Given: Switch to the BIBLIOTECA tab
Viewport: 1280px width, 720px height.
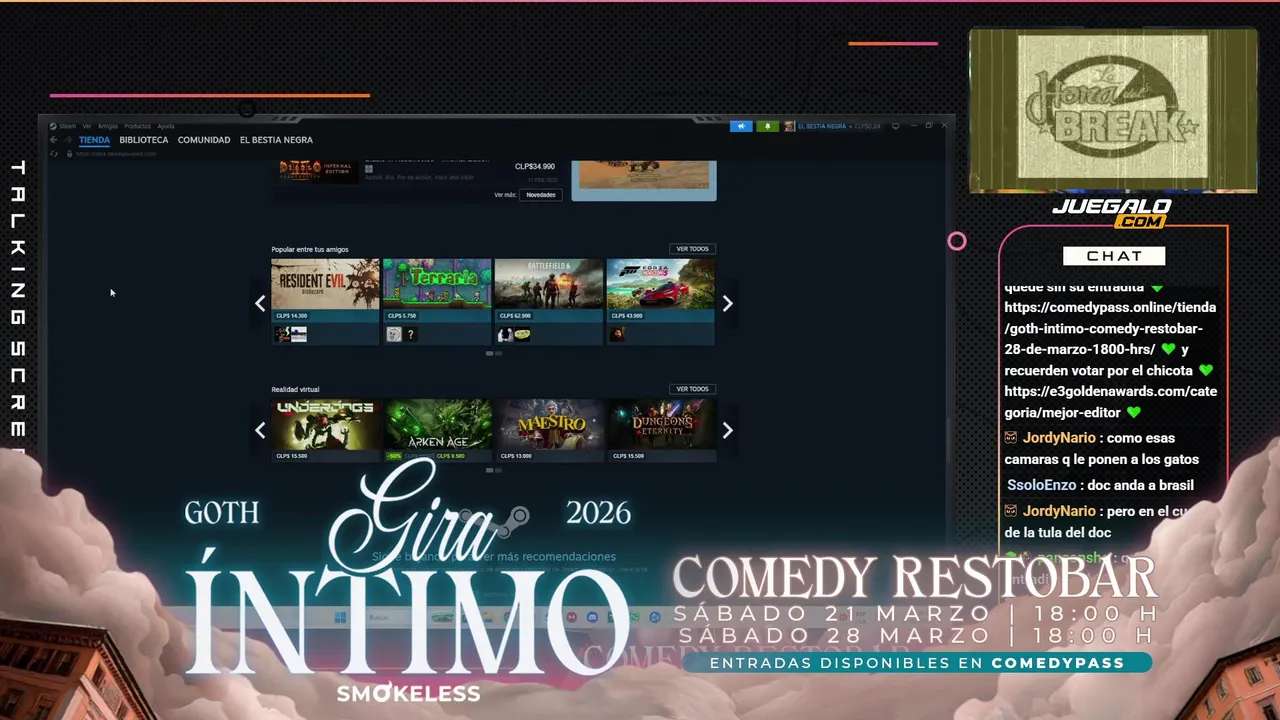Looking at the screenshot, I should coord(144,140).
